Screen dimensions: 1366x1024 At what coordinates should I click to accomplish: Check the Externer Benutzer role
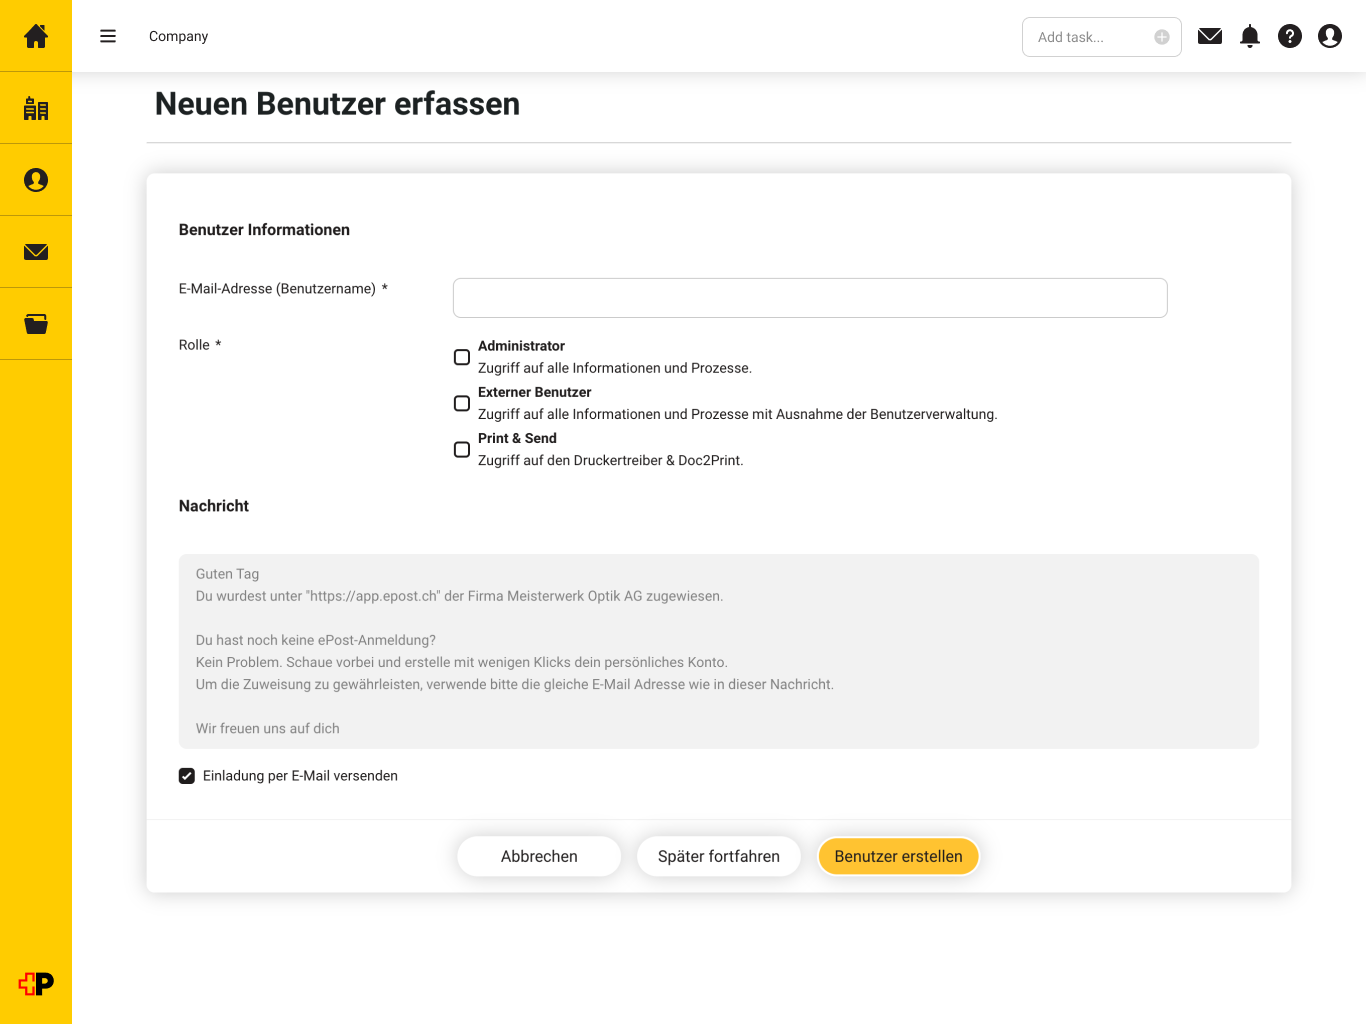click(462, 403)
